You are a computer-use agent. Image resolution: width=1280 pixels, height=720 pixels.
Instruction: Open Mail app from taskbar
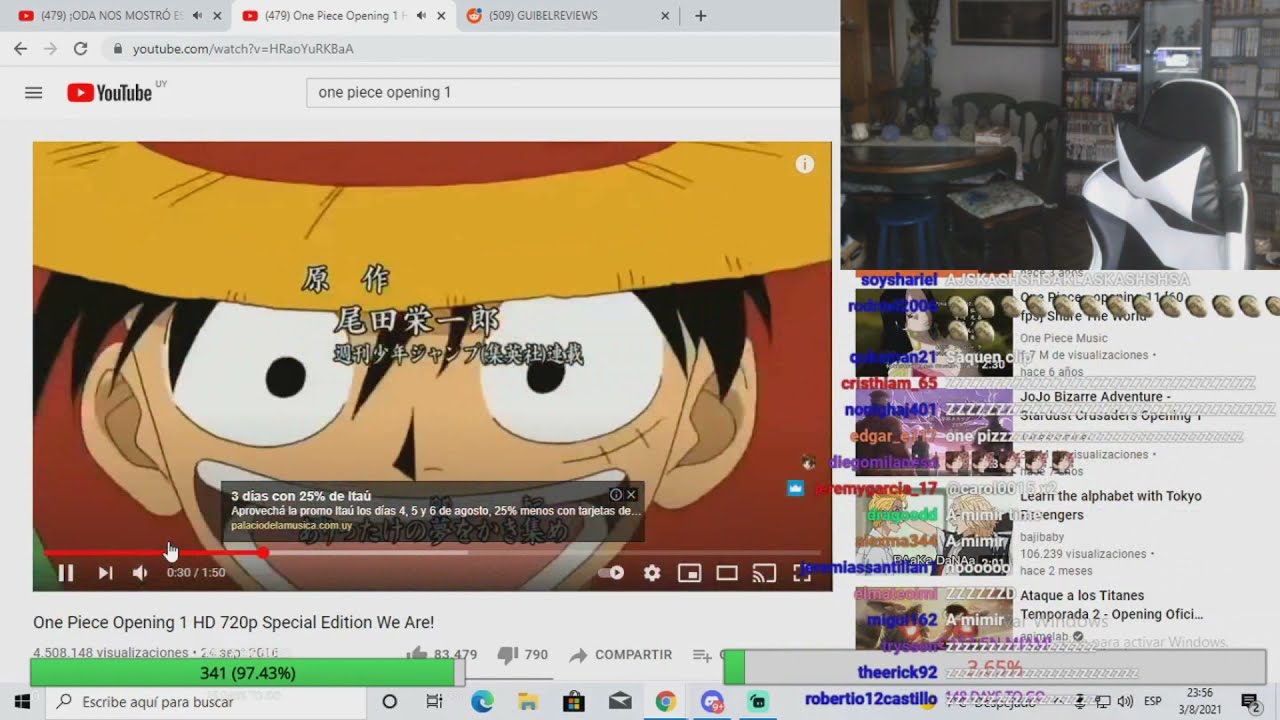click(x=620, y=702)
